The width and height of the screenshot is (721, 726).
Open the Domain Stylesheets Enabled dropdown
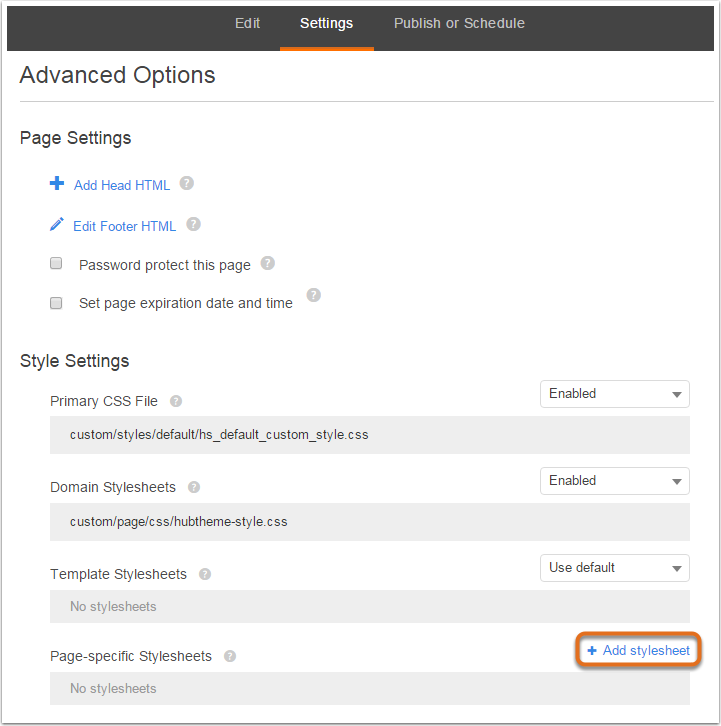614,481
